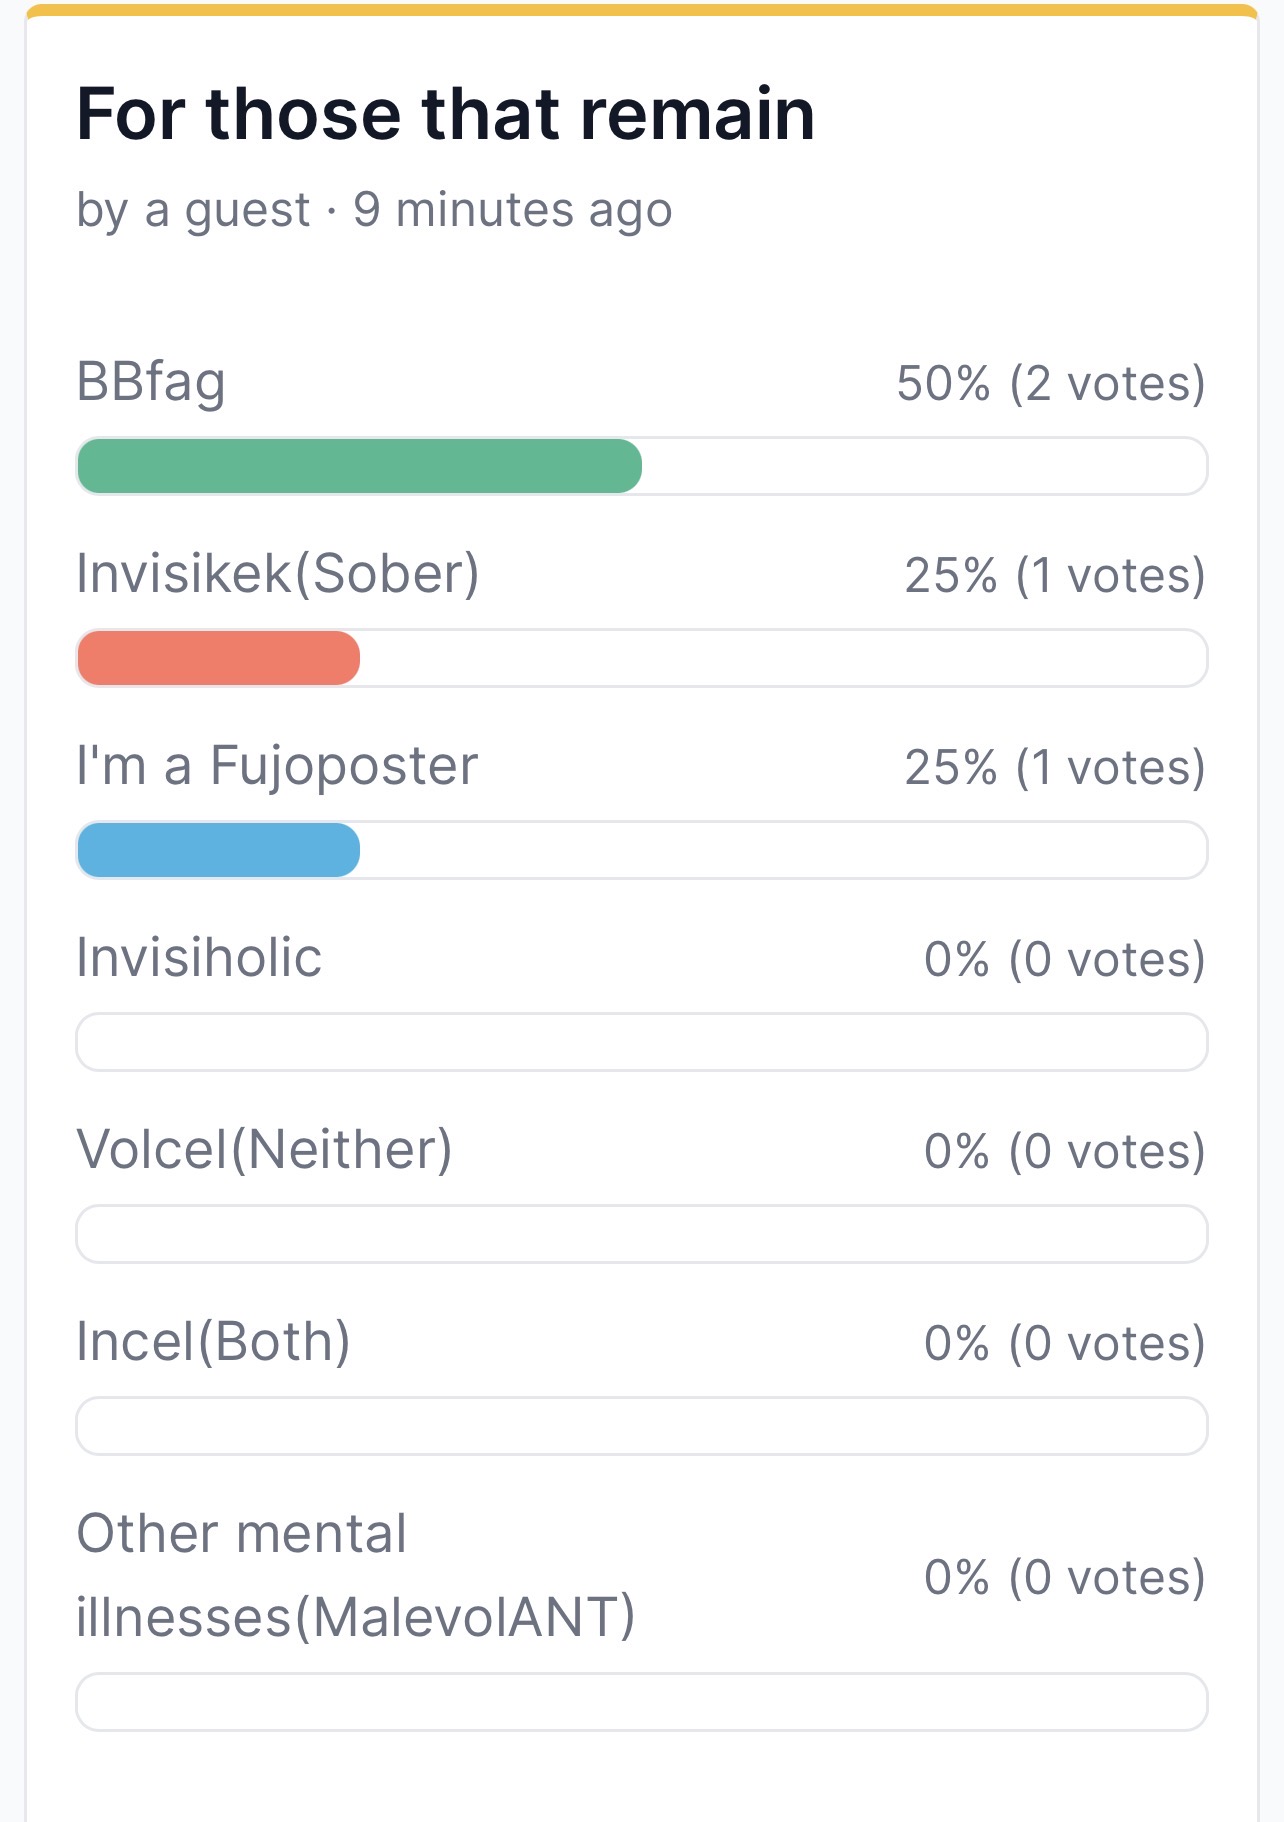Screen dimensions: 1284x1822
Task: Click the blue Fujoposter result bar
Action: 218,850
